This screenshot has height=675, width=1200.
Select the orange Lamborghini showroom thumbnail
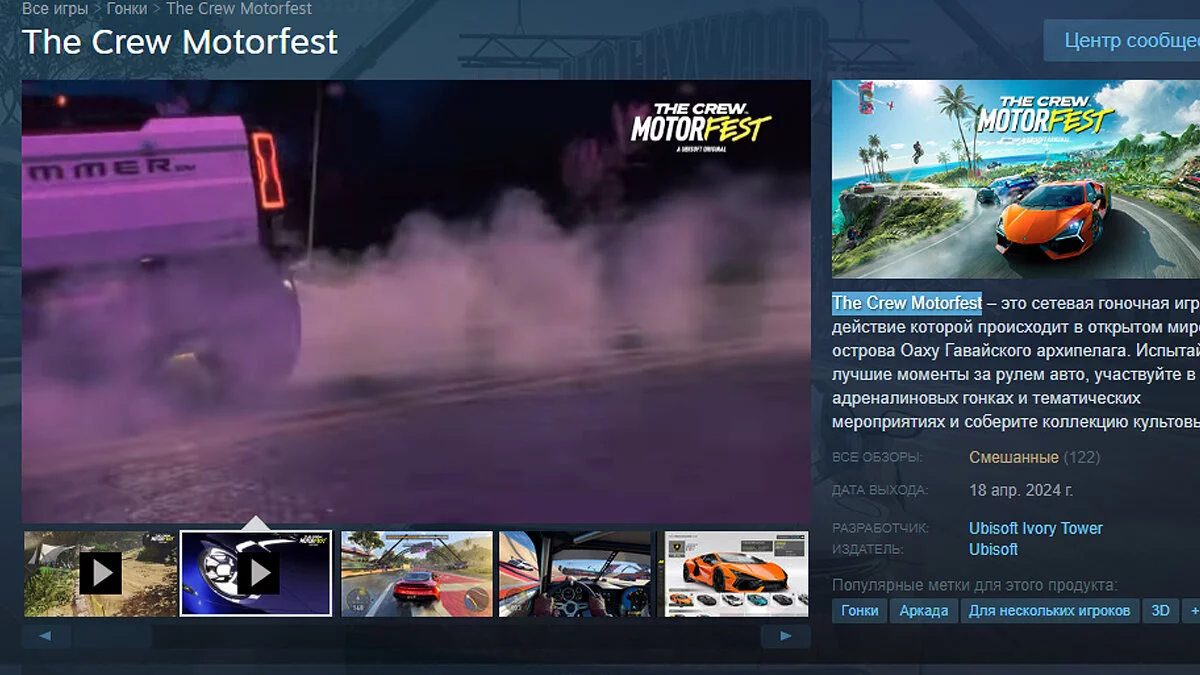pyautogui.click(x=735, y=573)
